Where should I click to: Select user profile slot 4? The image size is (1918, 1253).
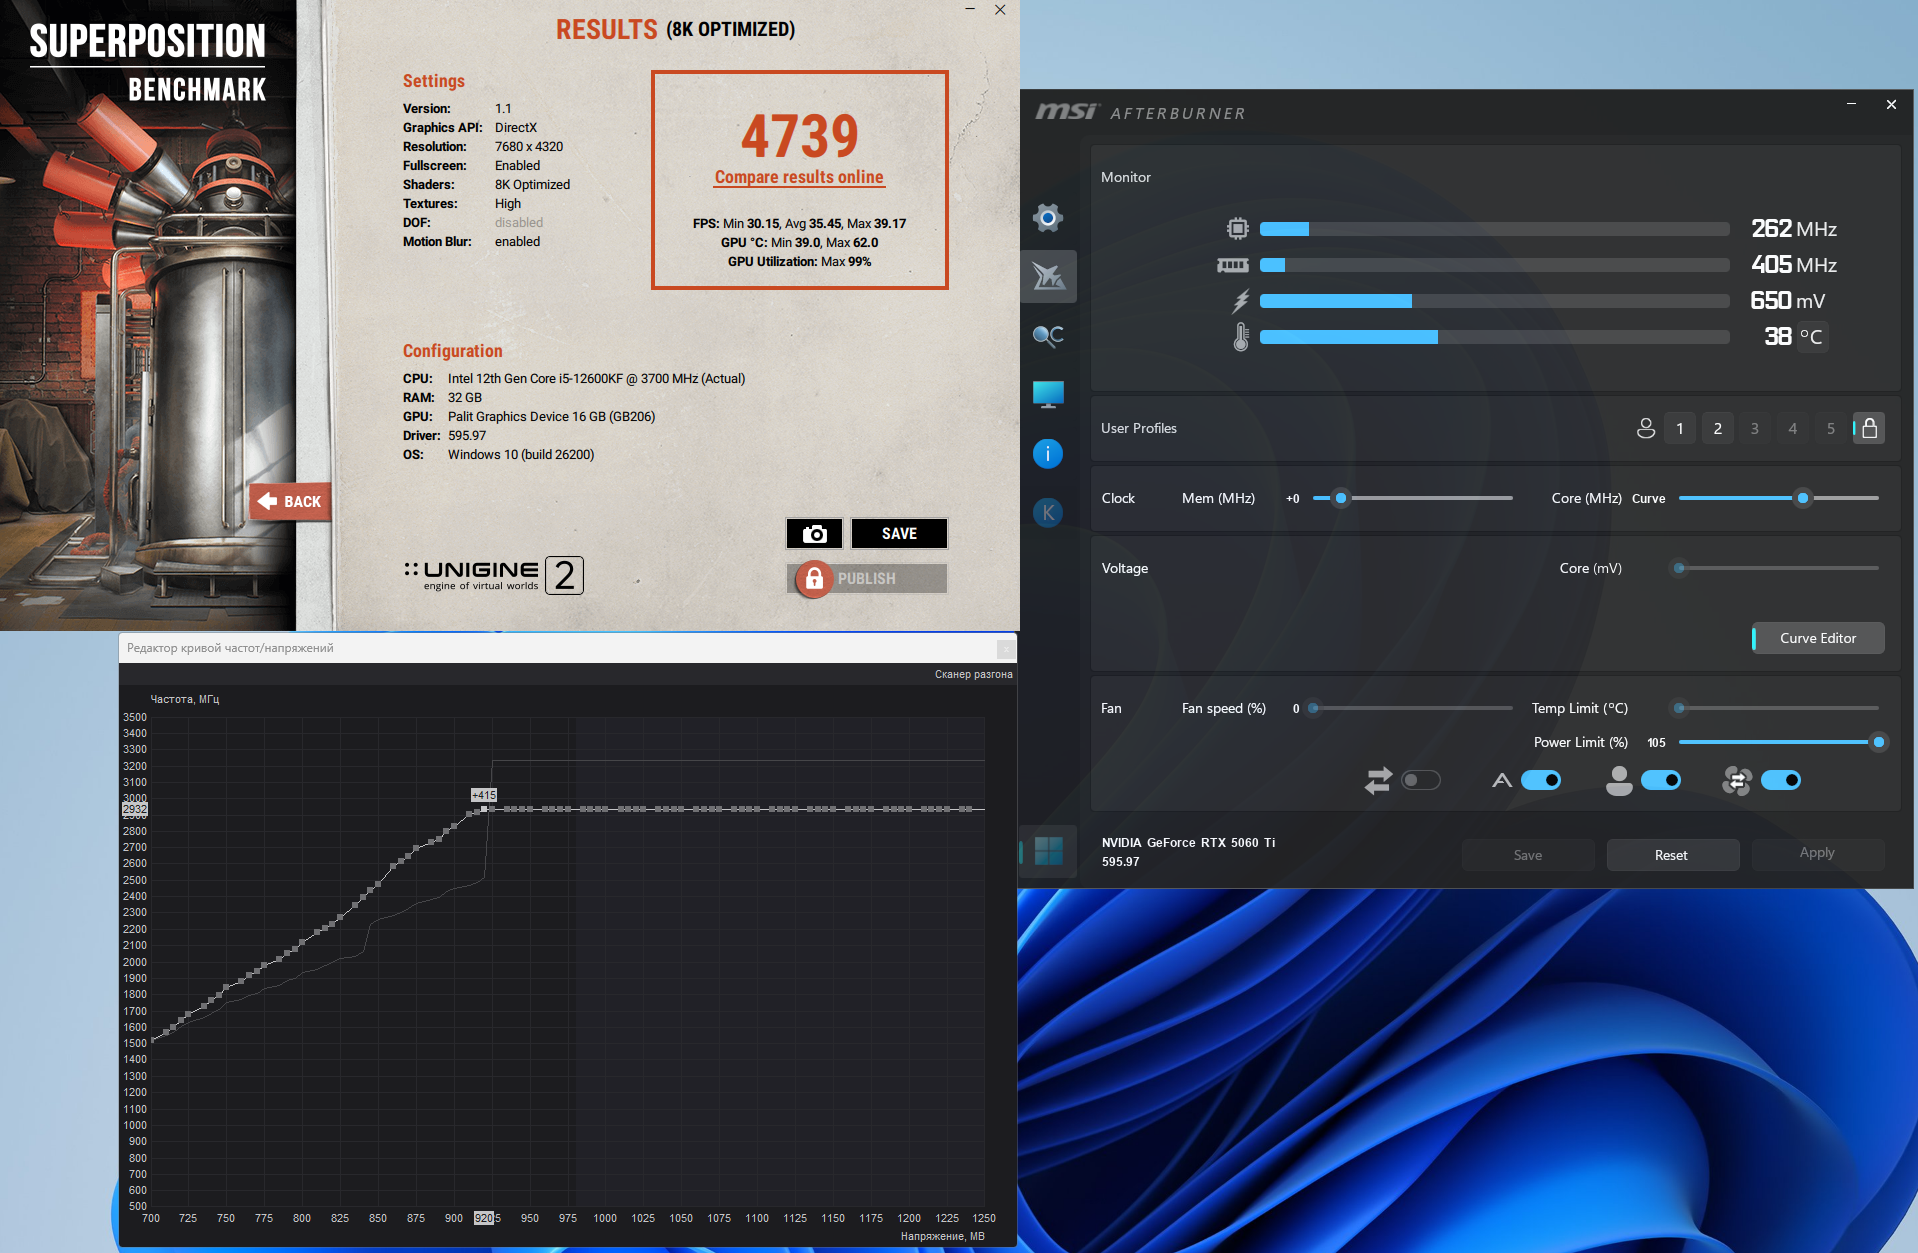(x=1793, y=428)
